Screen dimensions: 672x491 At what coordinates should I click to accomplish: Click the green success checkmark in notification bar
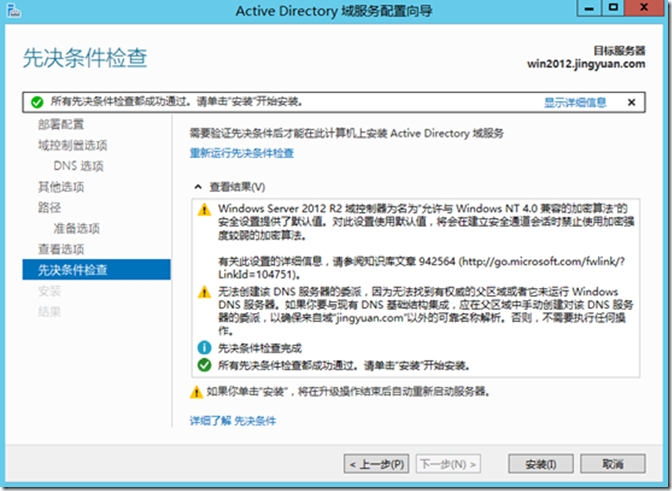37,102
